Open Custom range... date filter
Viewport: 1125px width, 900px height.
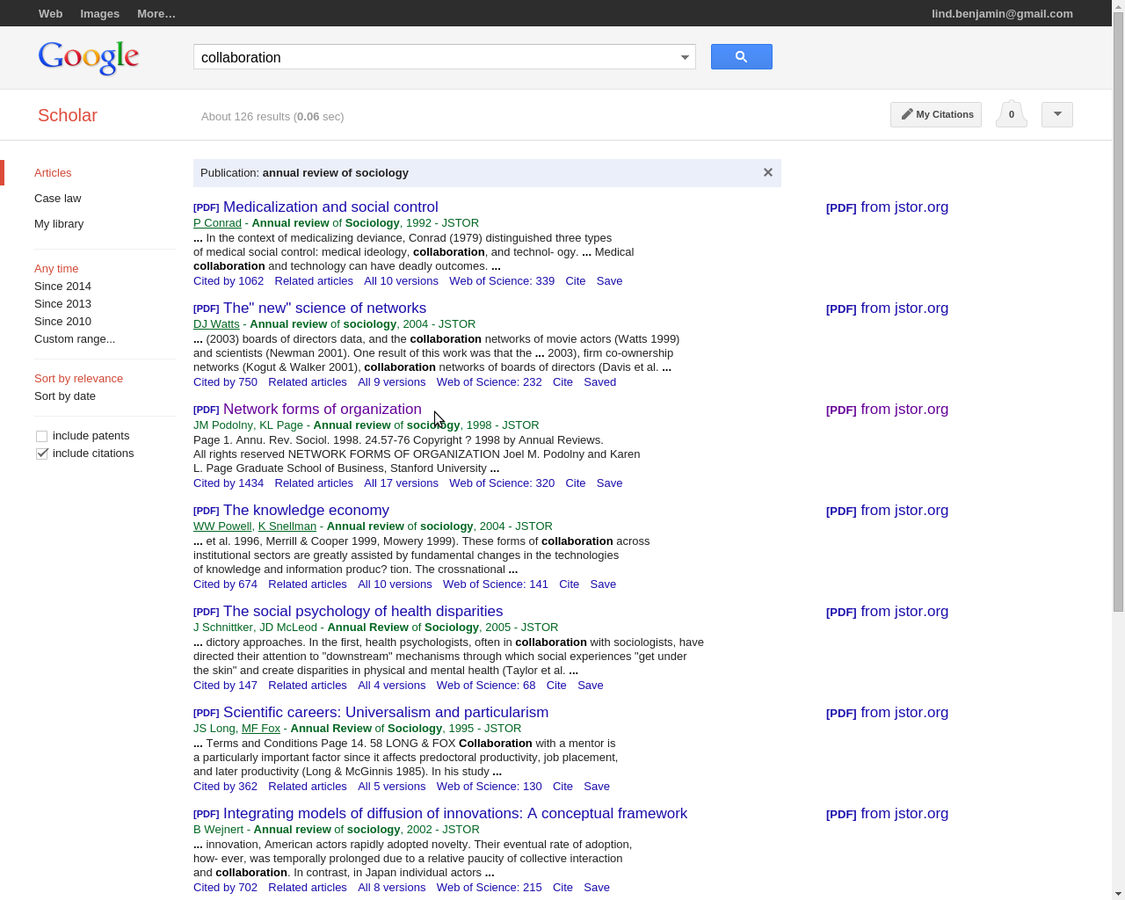(75, 339)
